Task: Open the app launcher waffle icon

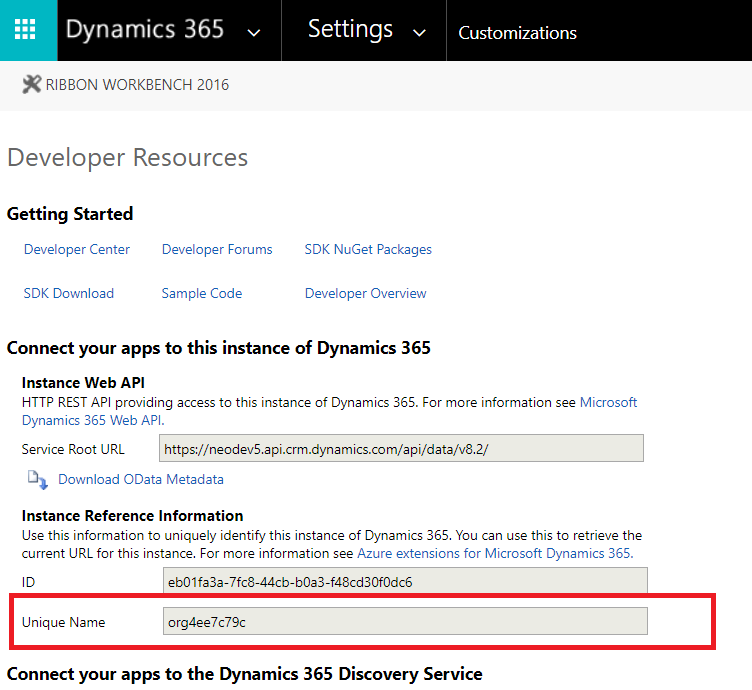Action: 25,29
